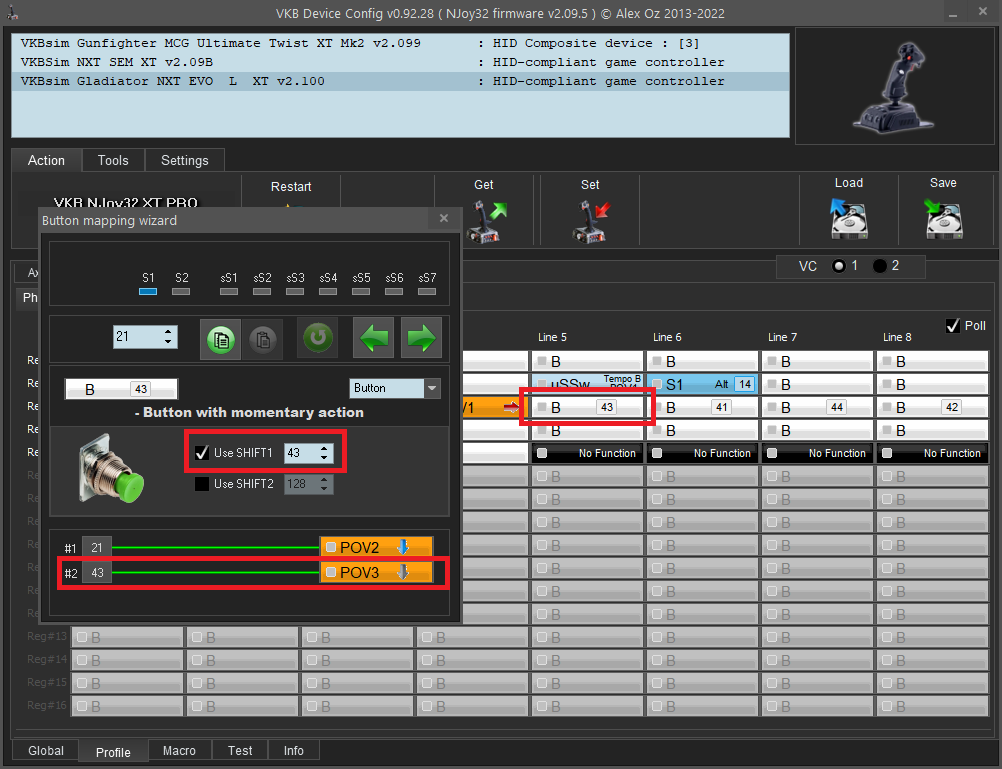Click the red arrow on orange cell
This screenshot has width=1002, height=769.
(x=511, y=407)
